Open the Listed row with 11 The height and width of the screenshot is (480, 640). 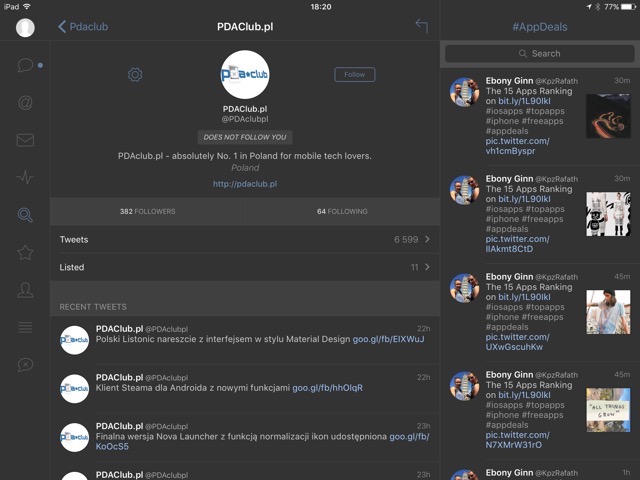(245, 267)
